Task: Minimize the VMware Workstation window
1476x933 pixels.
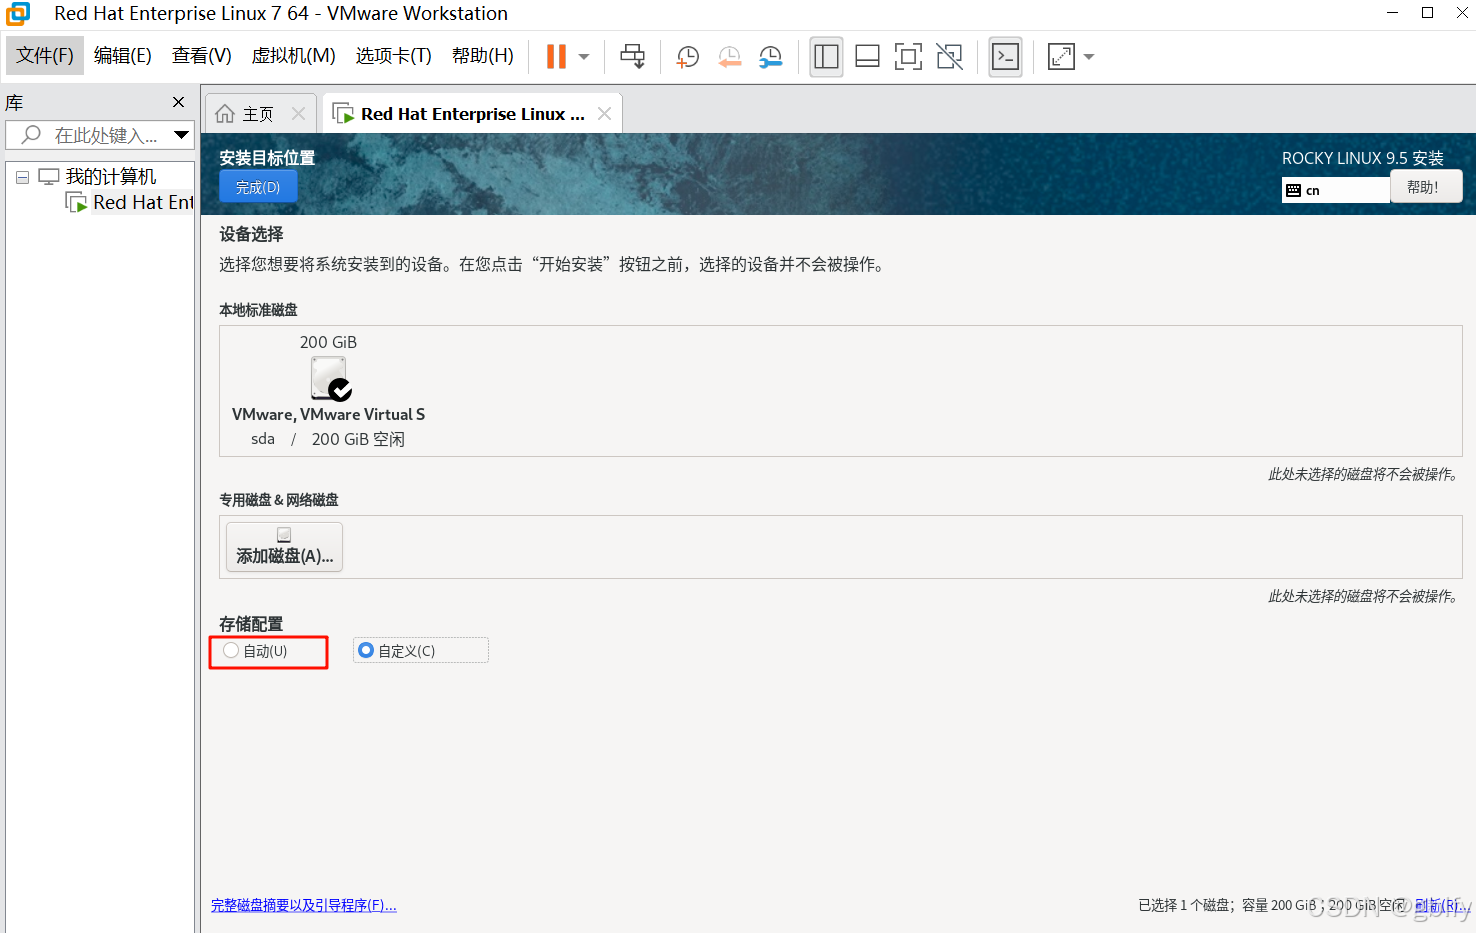Action: 1392,13
